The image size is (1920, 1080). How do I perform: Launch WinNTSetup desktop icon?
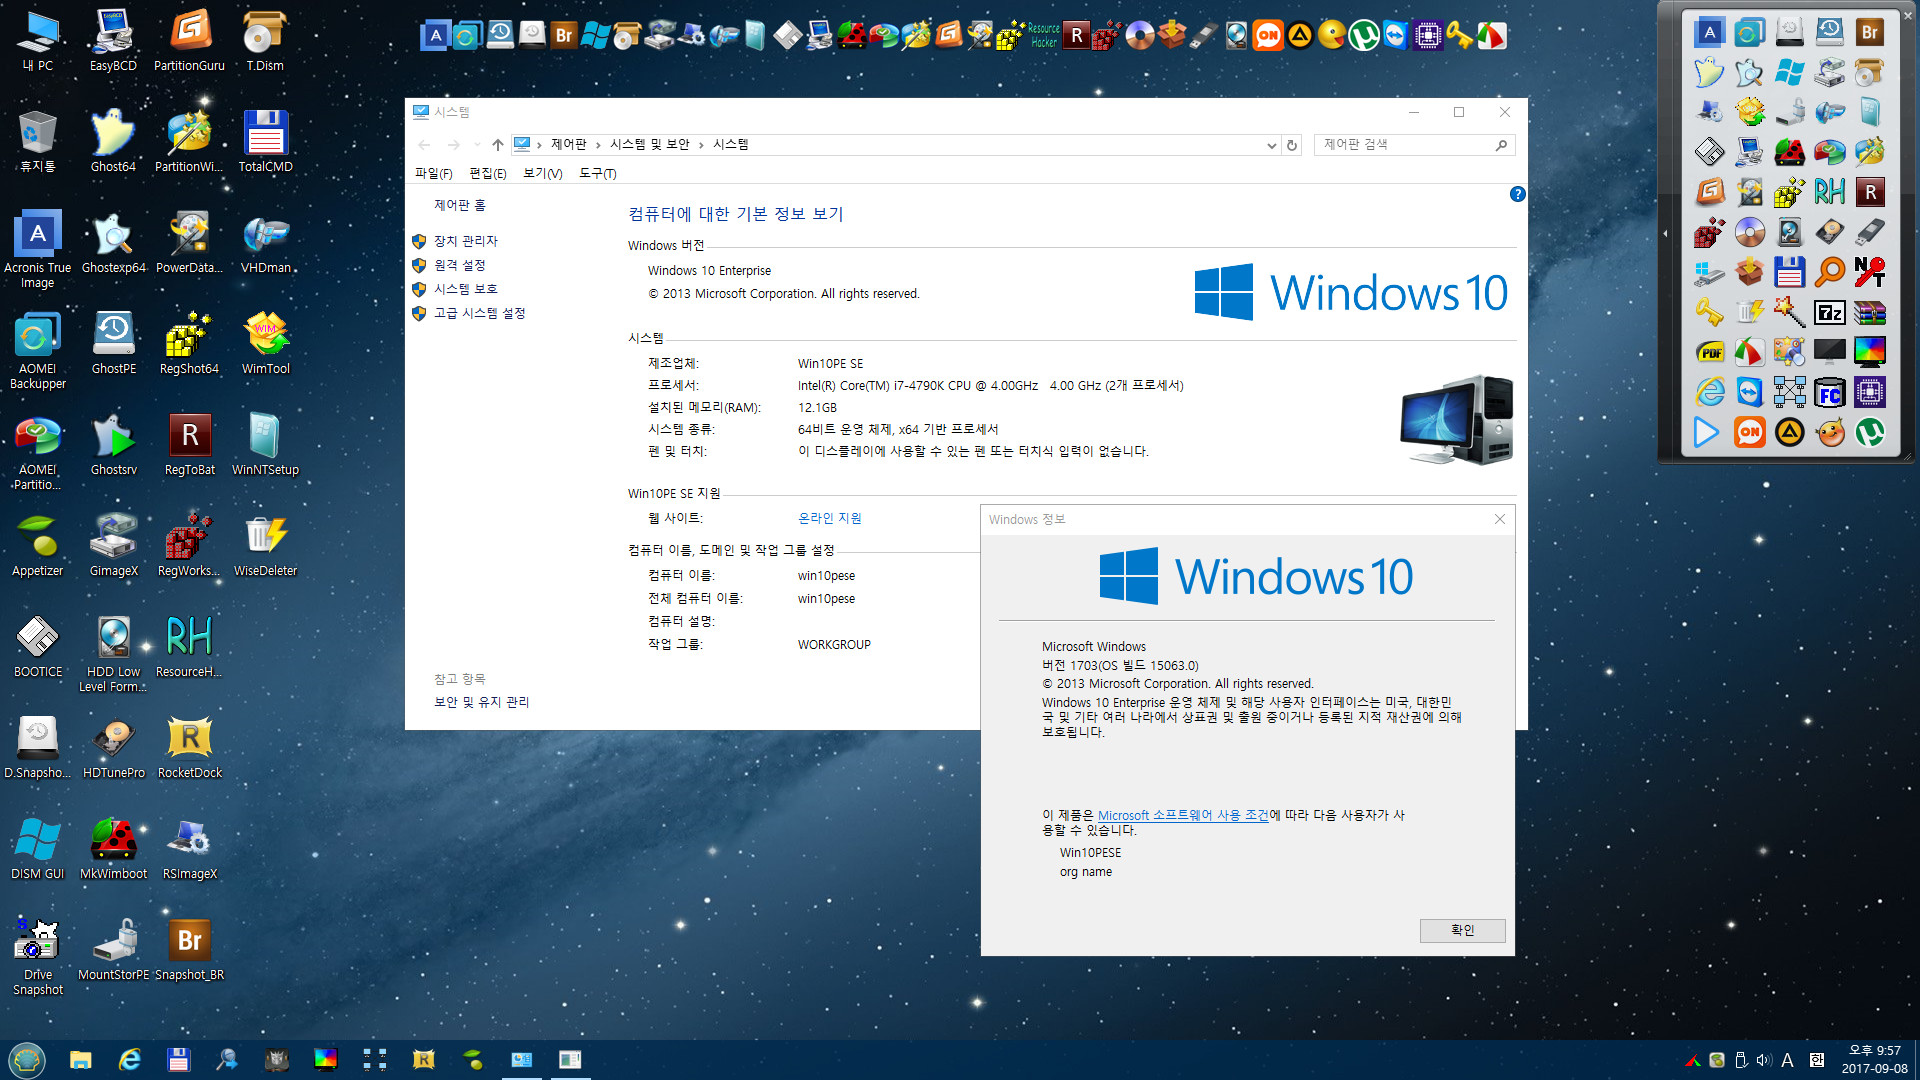click(x=265, y=444)
